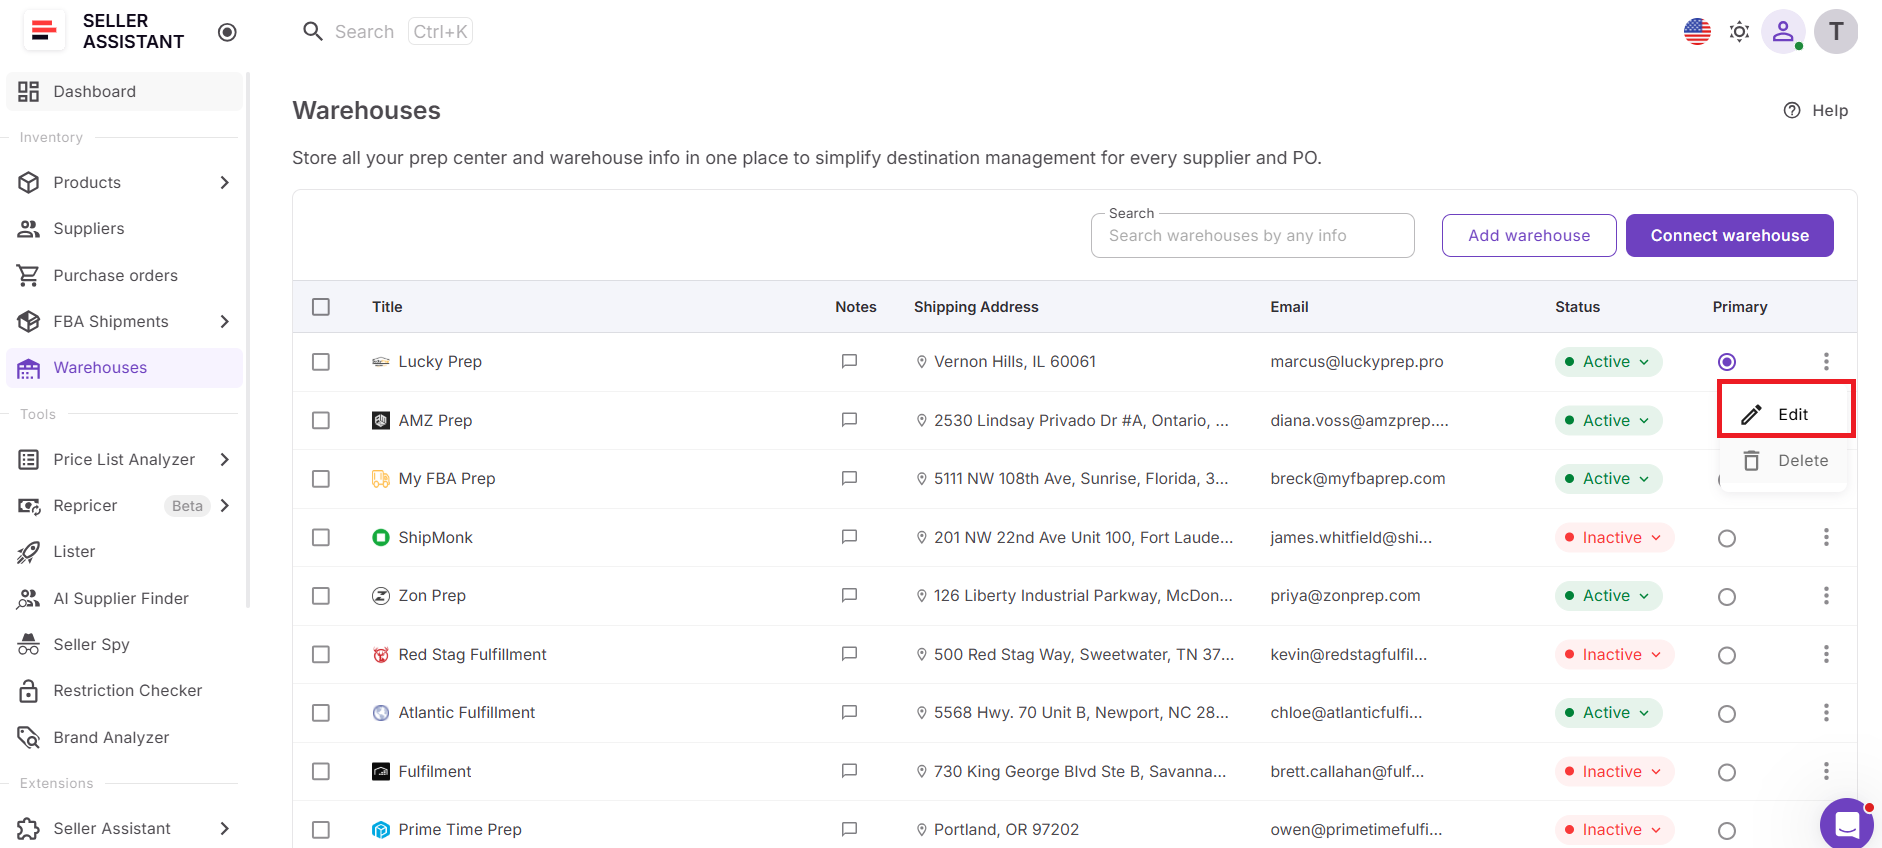The image size is (1882, 848).
Task: Open notes for Zon Prep
Action: 849,596
